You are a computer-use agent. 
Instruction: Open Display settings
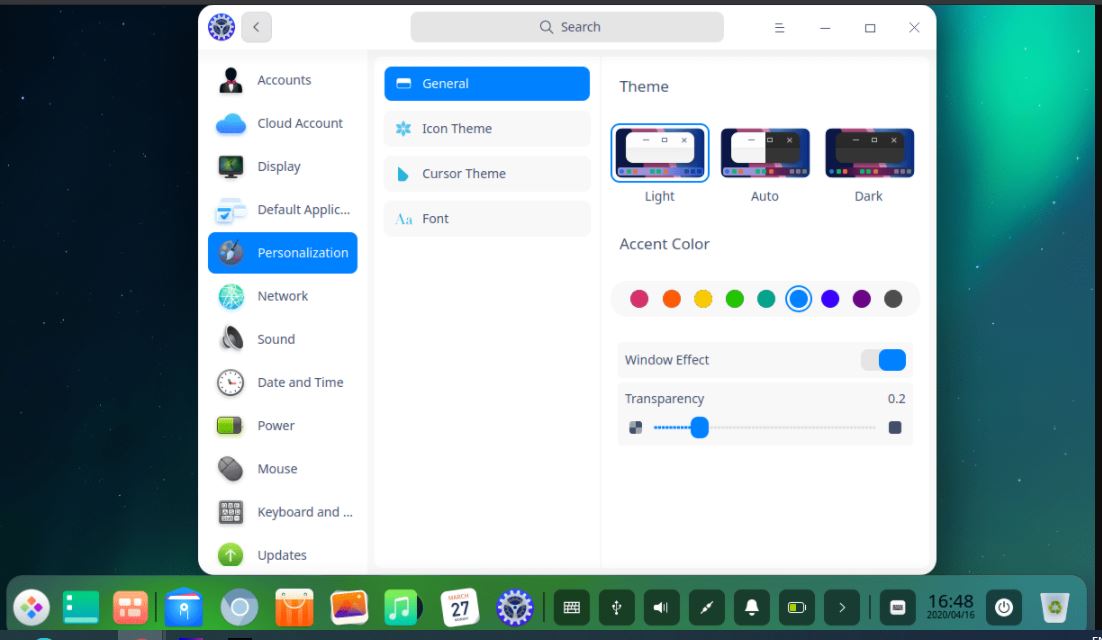point(283,166)
